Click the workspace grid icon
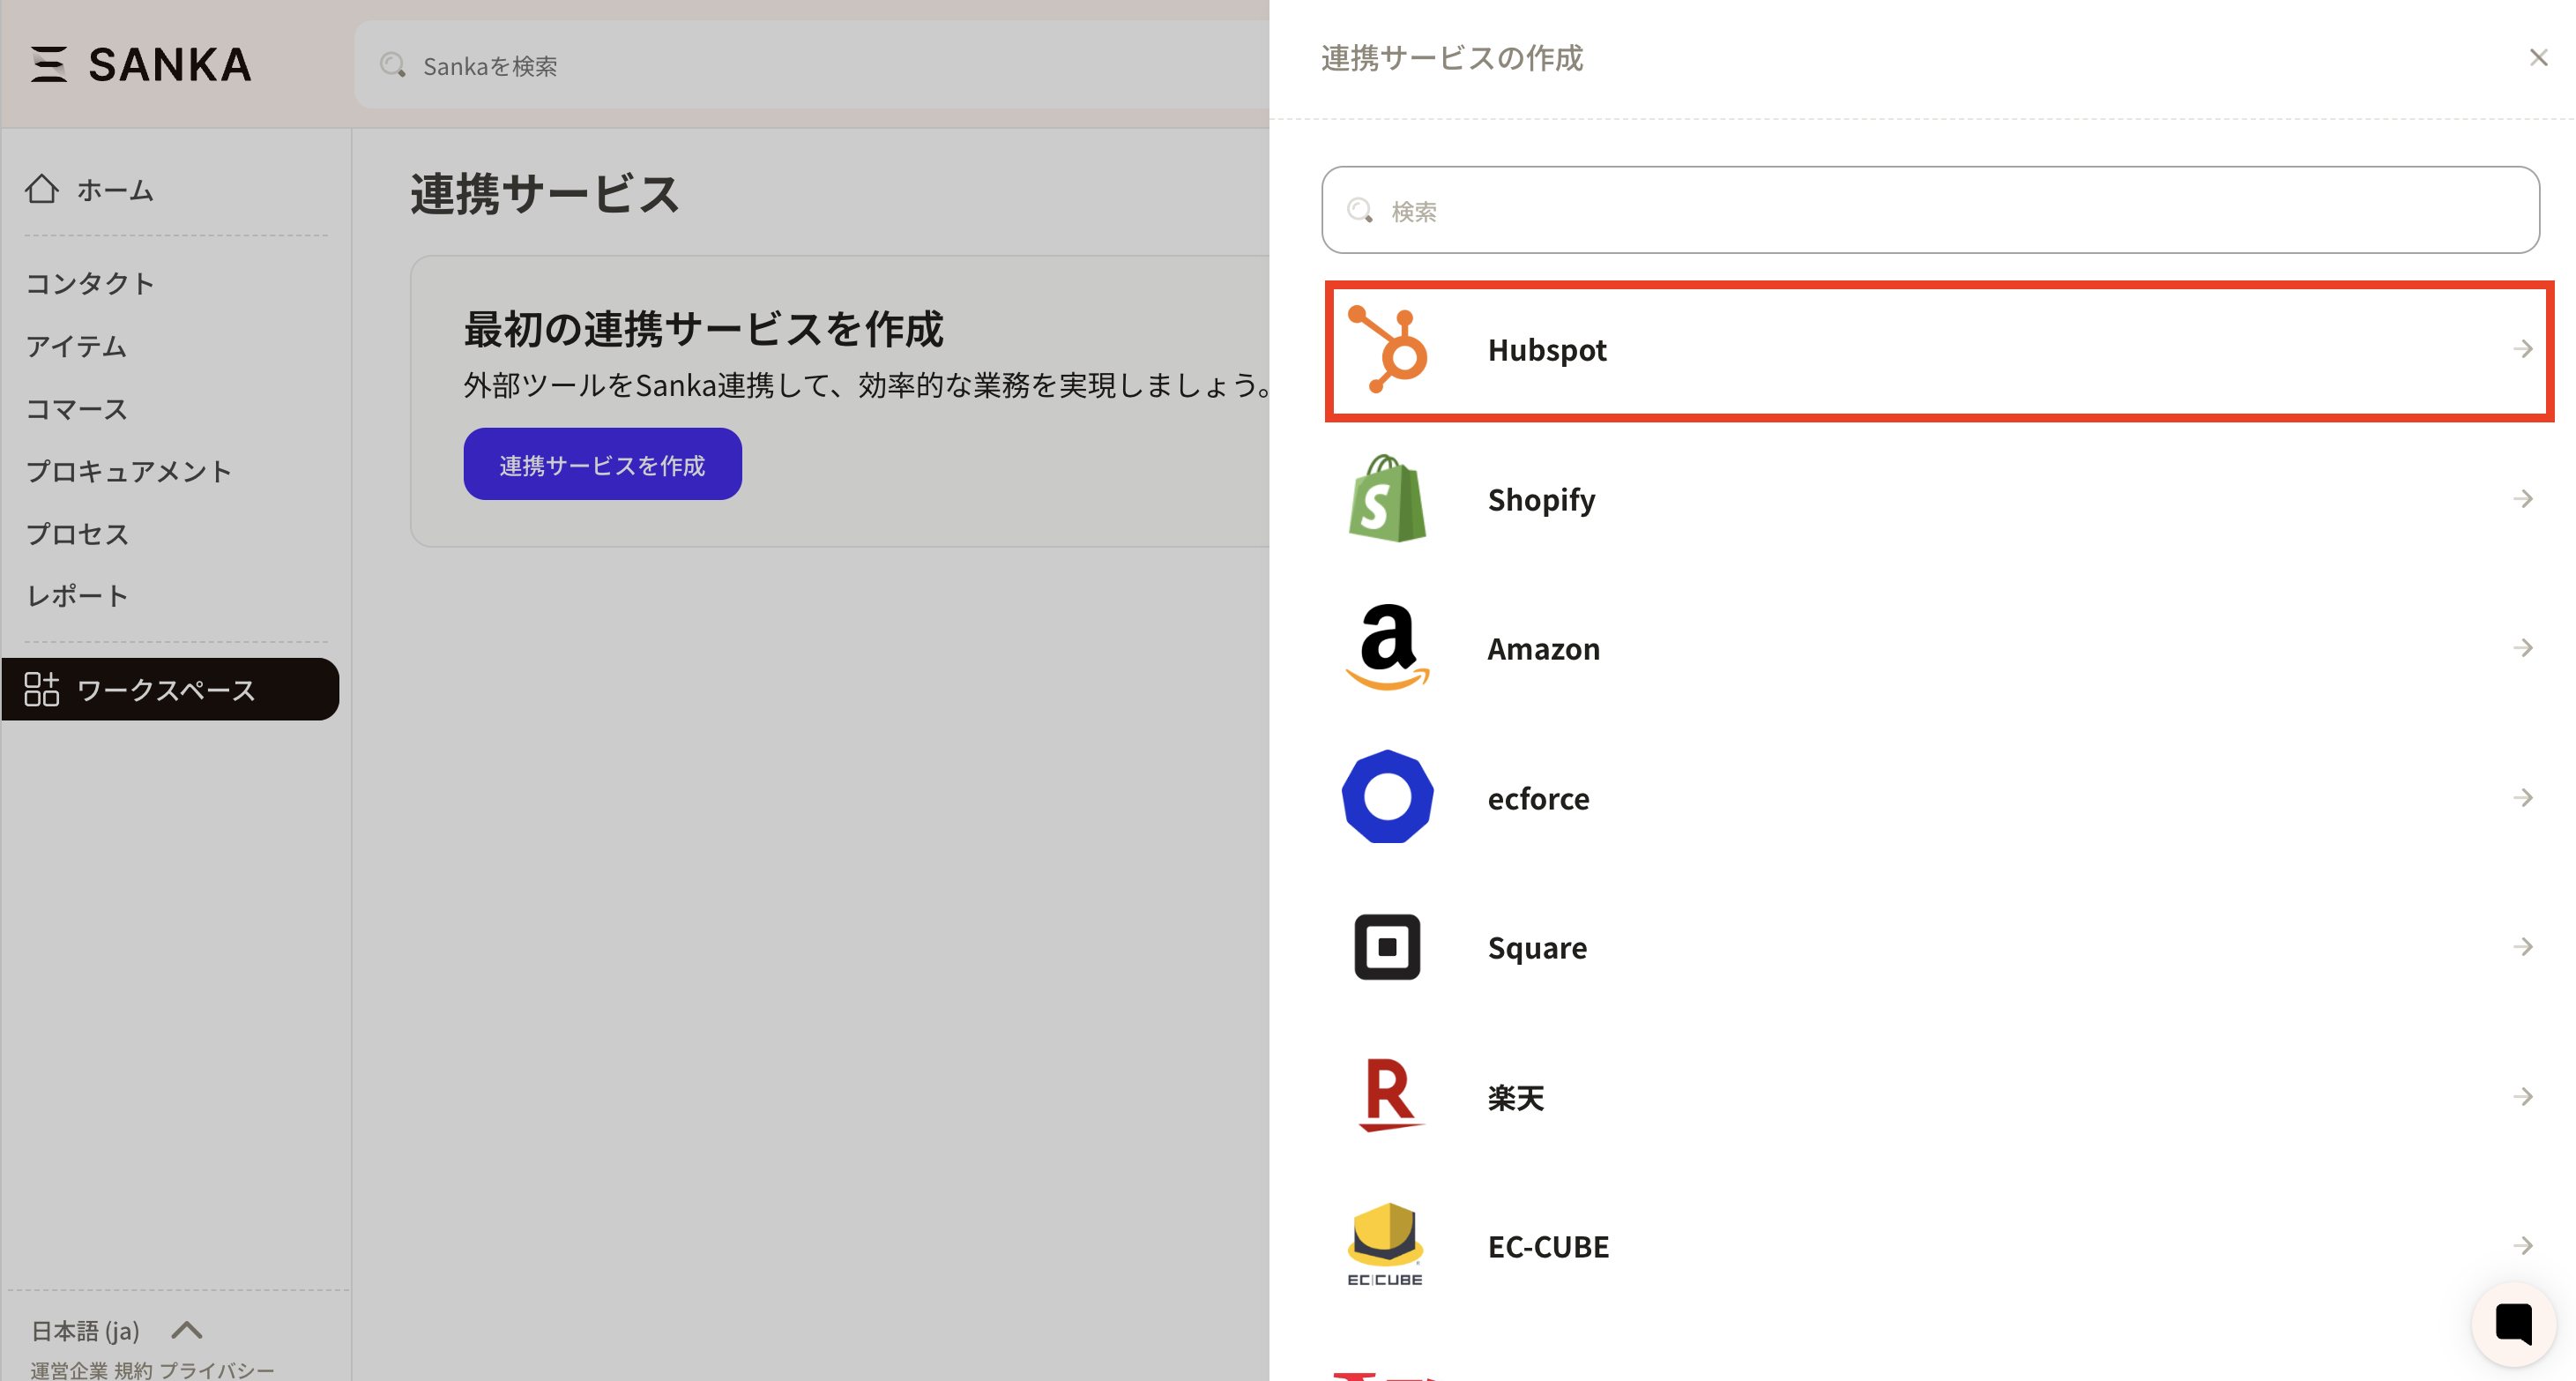Image resolution: width=2576 pixels, height=1381 pixels. (x=42, y=689)
